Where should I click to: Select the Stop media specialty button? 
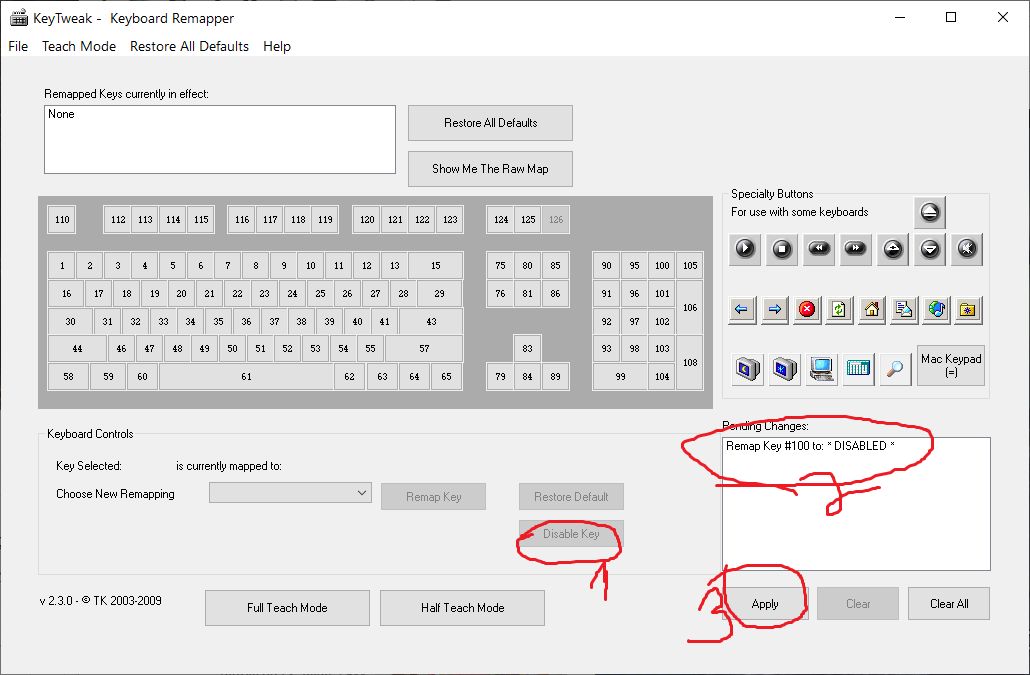[782, 249]
